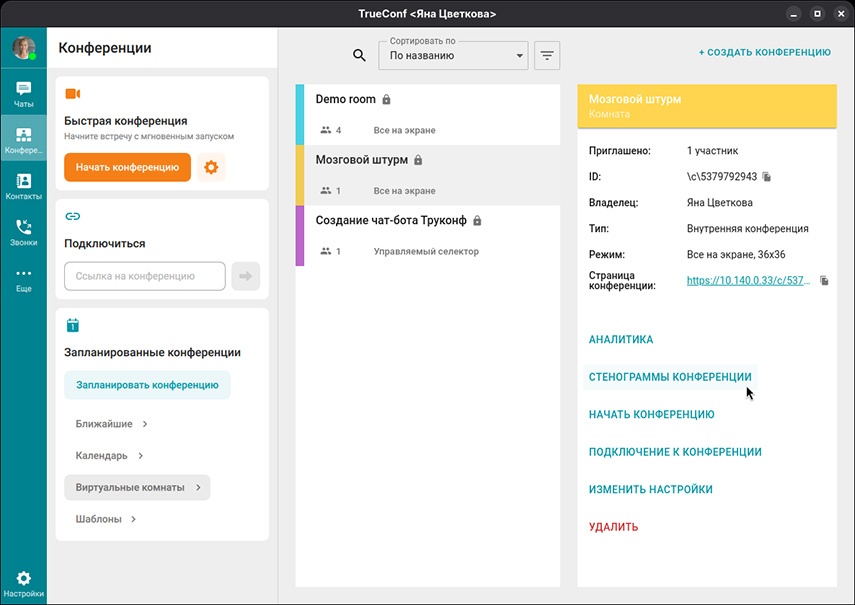Open the Еще (more) sidebar menu
Image resolution: width=855 pixels, height=605 pixels.
point(23,279)
